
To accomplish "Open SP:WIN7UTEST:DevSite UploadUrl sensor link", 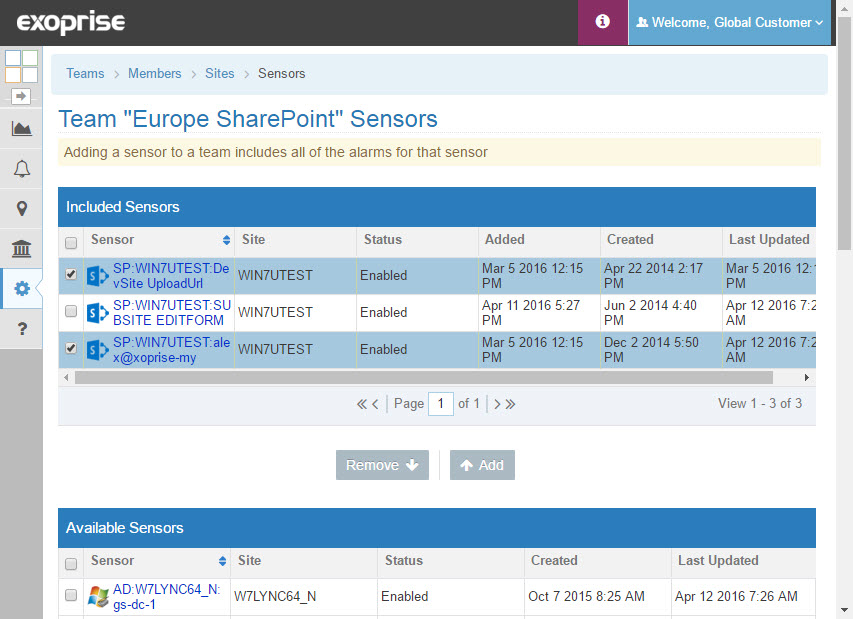I will coord(171,276).
